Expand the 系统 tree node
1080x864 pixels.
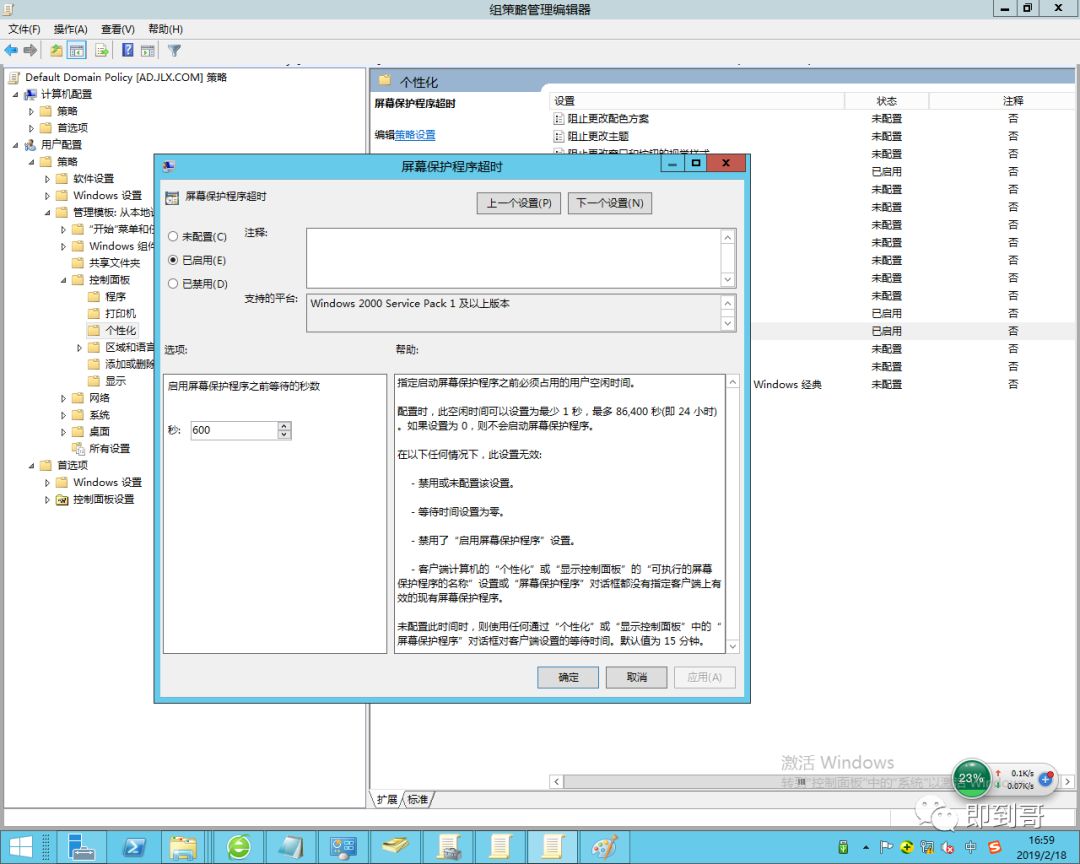63,415
